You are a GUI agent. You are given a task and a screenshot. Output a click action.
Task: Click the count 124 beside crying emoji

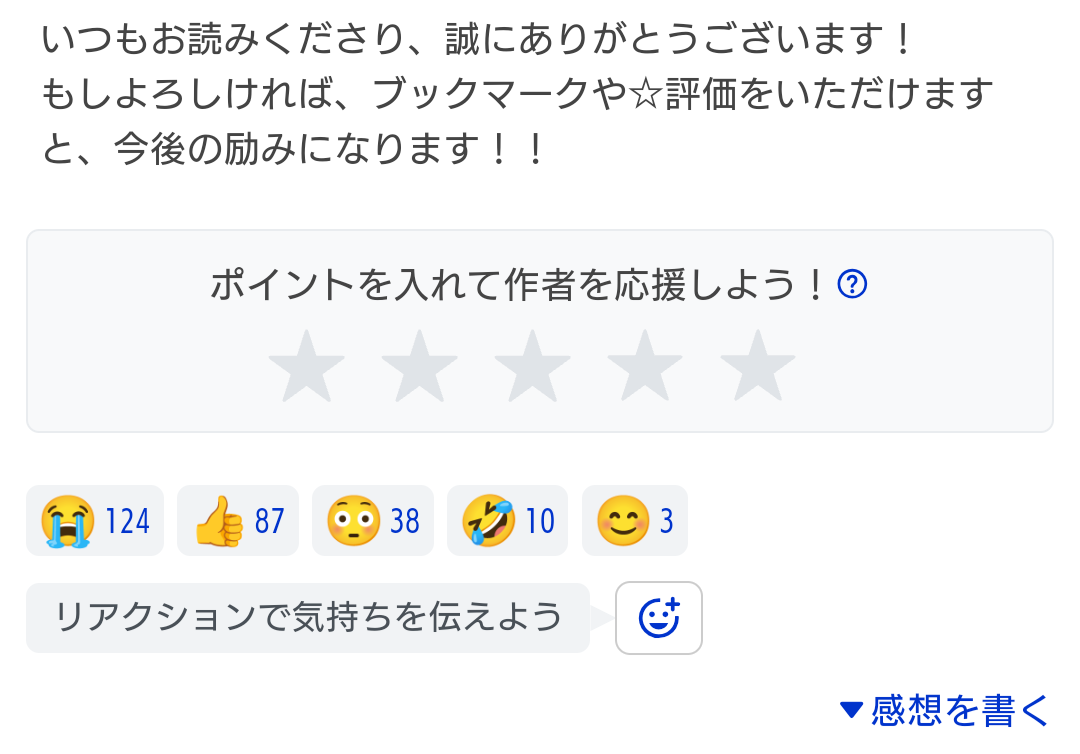tap(128, 522)
